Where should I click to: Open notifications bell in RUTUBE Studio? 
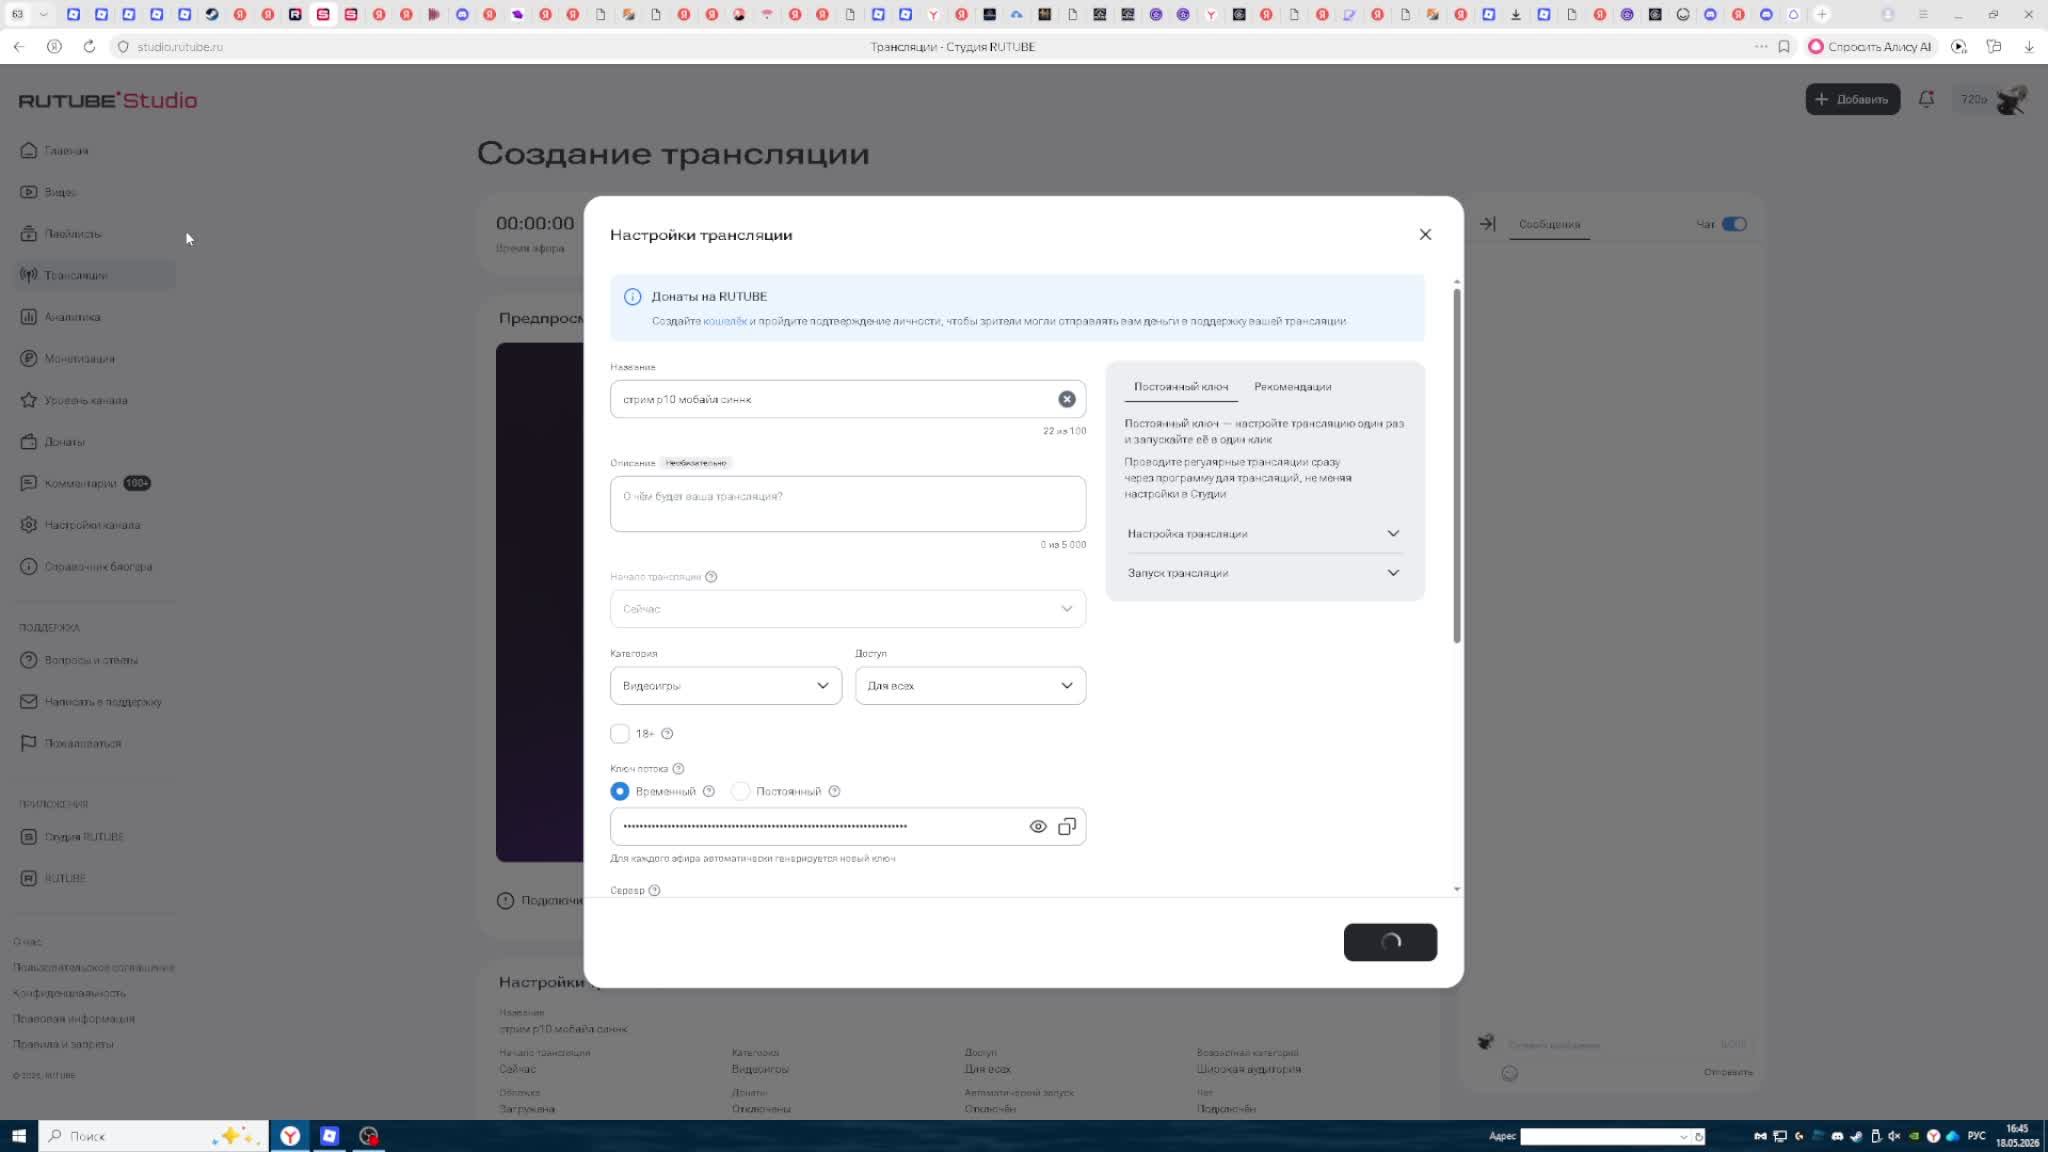[1926, 99]
